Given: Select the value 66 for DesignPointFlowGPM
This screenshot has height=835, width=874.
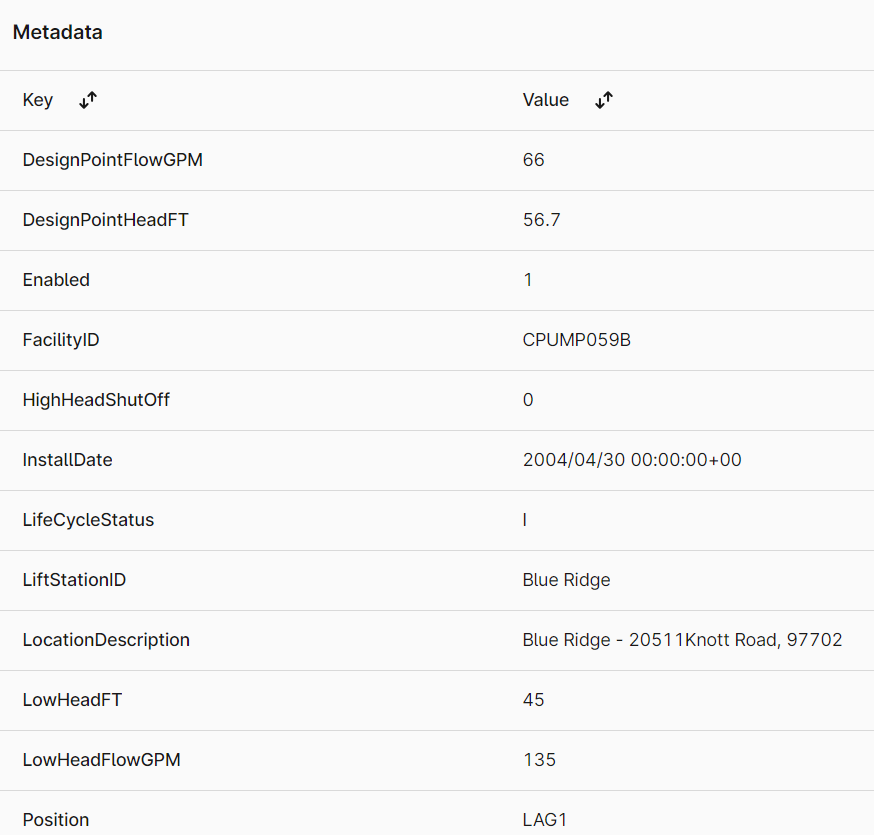Looking at the screenshot, I should [x=533, y=160].
